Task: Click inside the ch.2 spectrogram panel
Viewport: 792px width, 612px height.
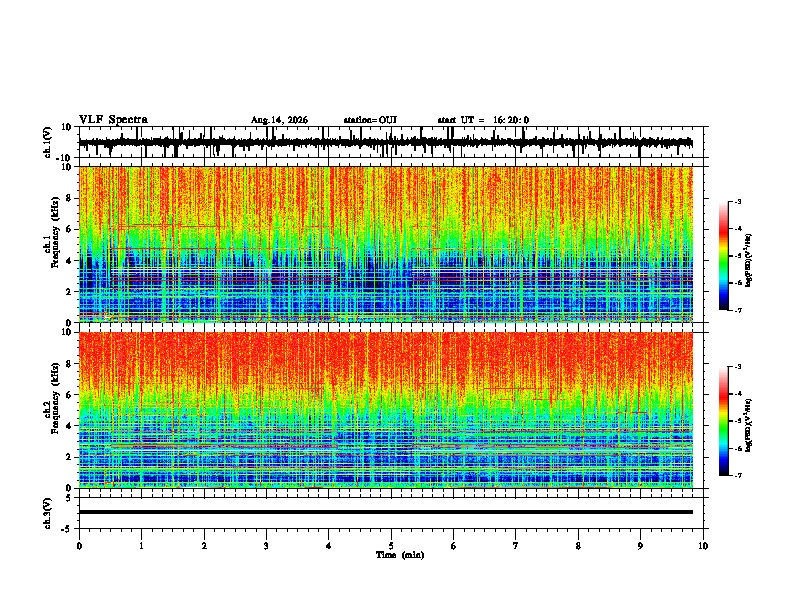Action: point(385,410)
